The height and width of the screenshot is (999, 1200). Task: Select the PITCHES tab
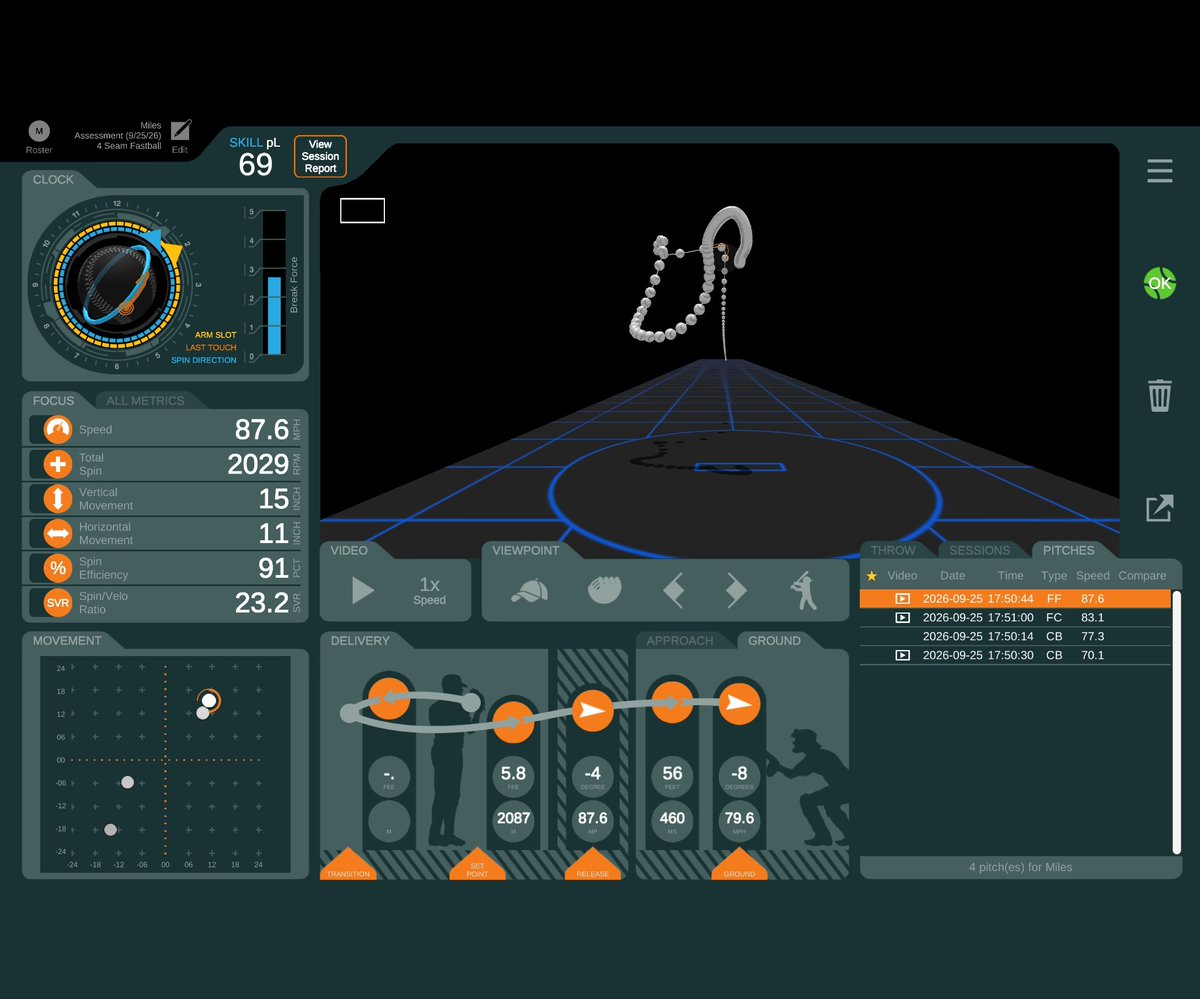point(1068,550)
